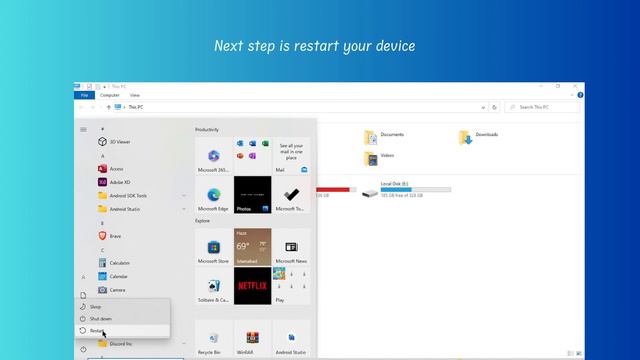This screenshot has height=360, width=640.
Task: Click This PC in the address bar
Action: [136, 107]
